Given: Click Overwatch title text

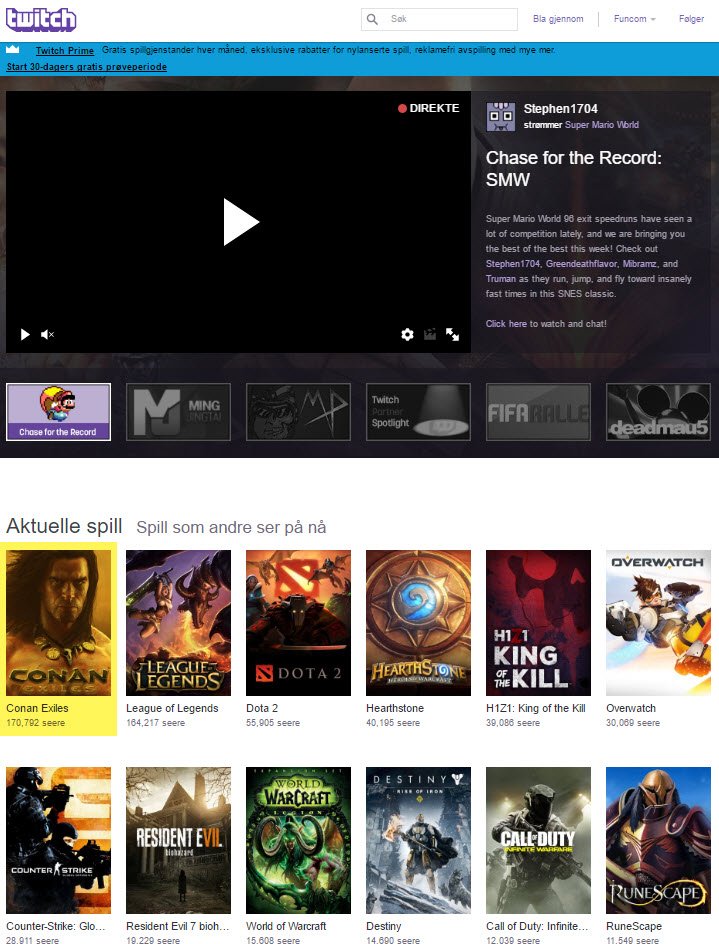Looking at the screenshot, I should (631, 709).
